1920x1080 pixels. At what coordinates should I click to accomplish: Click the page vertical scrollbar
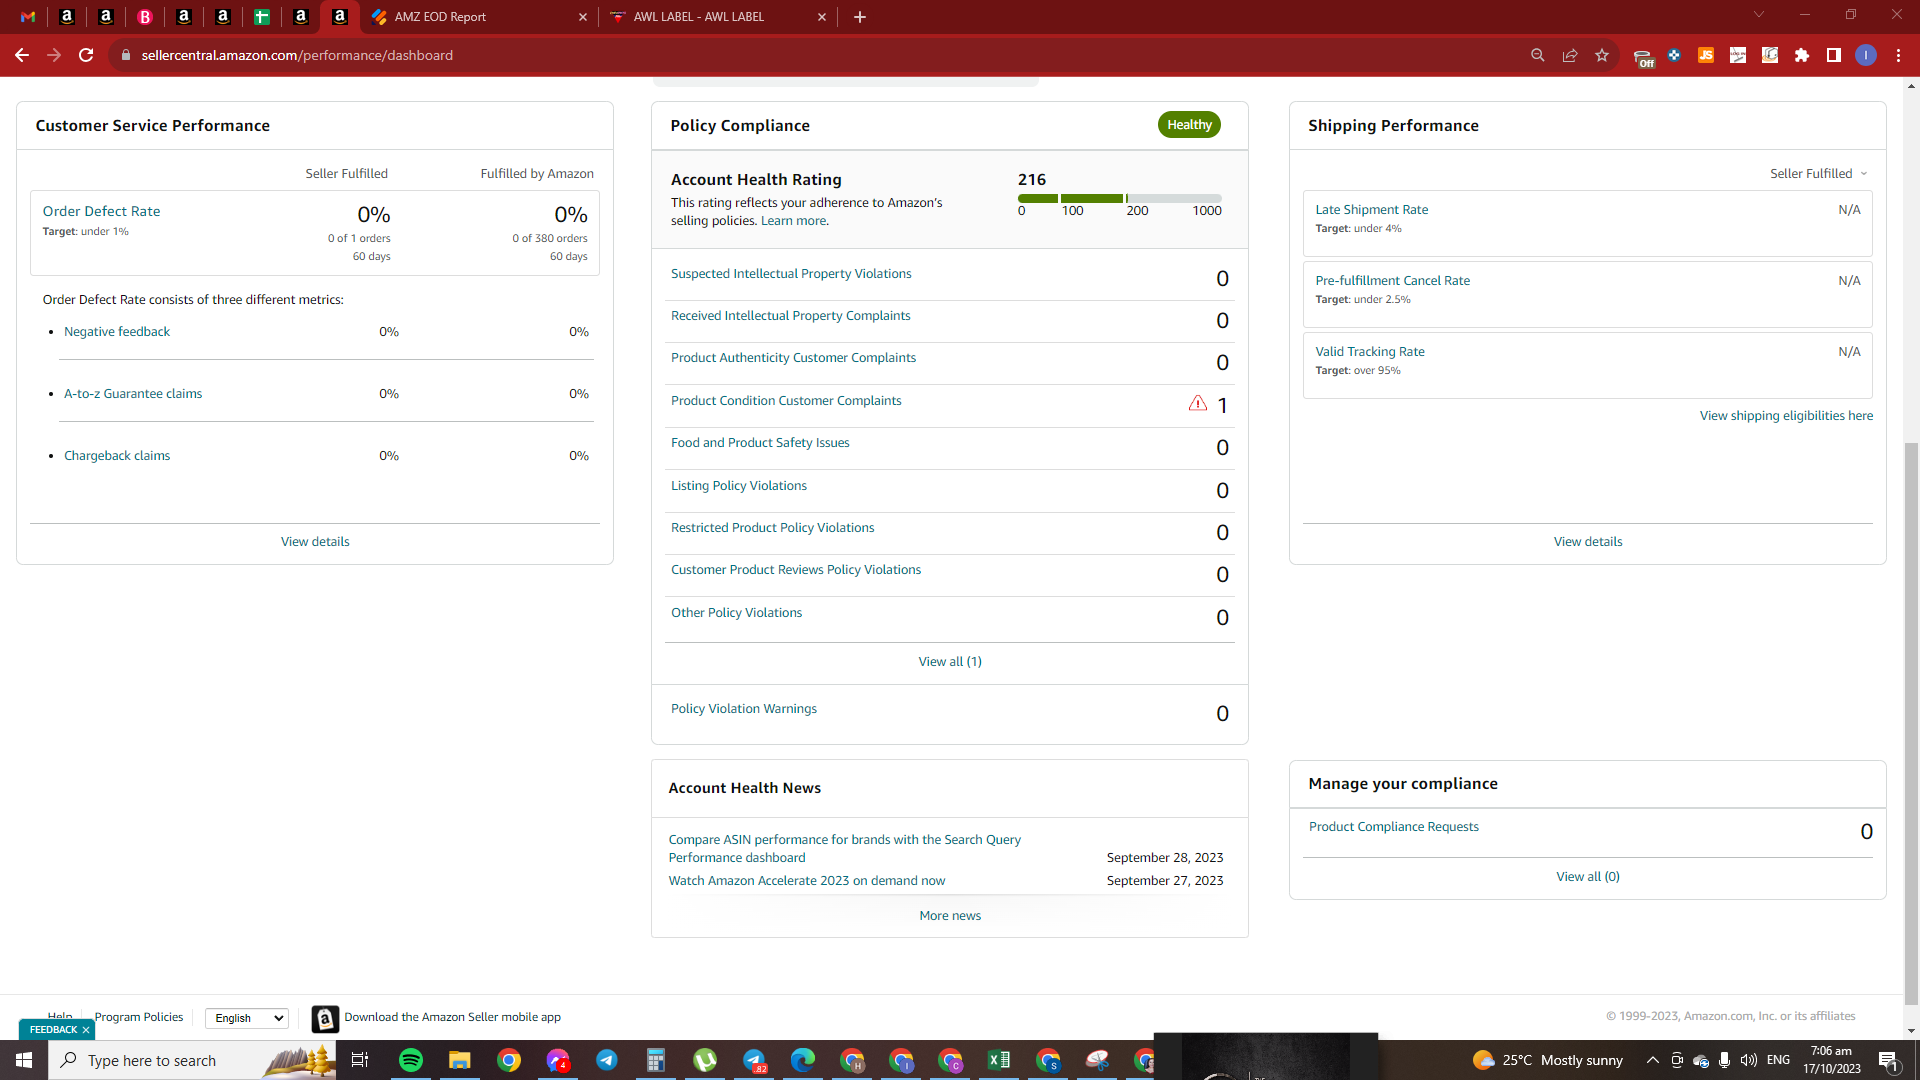tap(1911, 722)
